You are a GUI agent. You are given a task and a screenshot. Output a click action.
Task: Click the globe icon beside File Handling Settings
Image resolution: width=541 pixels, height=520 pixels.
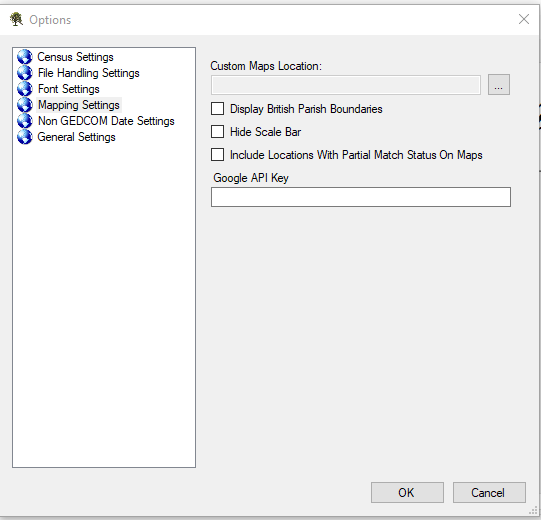pyautogui.click(x=24, y=73)
